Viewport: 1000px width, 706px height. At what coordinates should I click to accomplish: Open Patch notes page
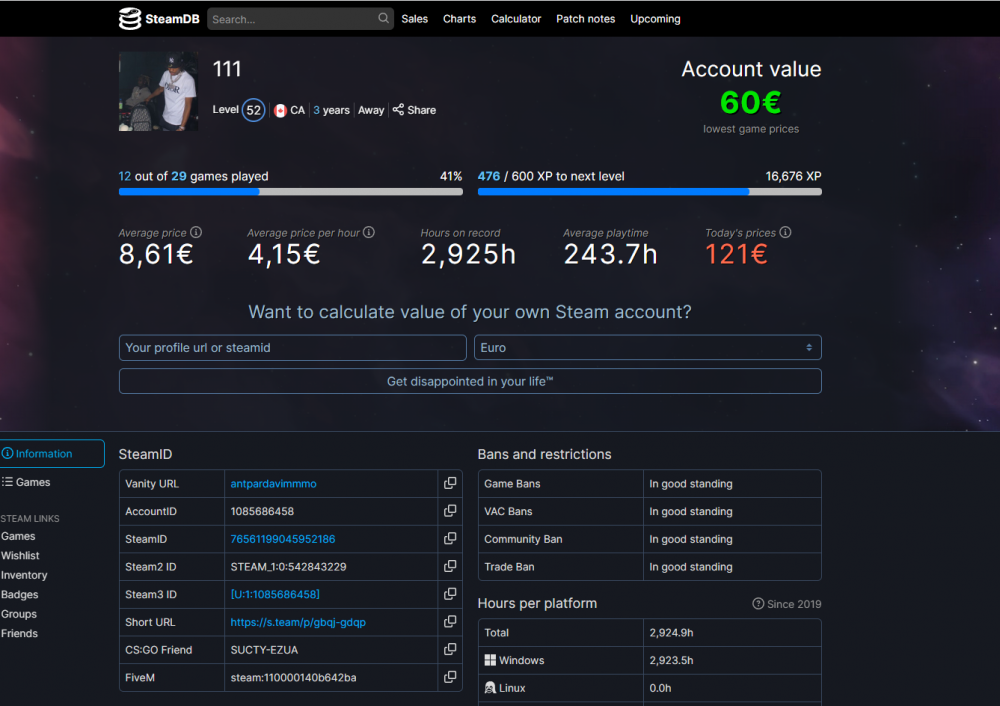point(585,18)
